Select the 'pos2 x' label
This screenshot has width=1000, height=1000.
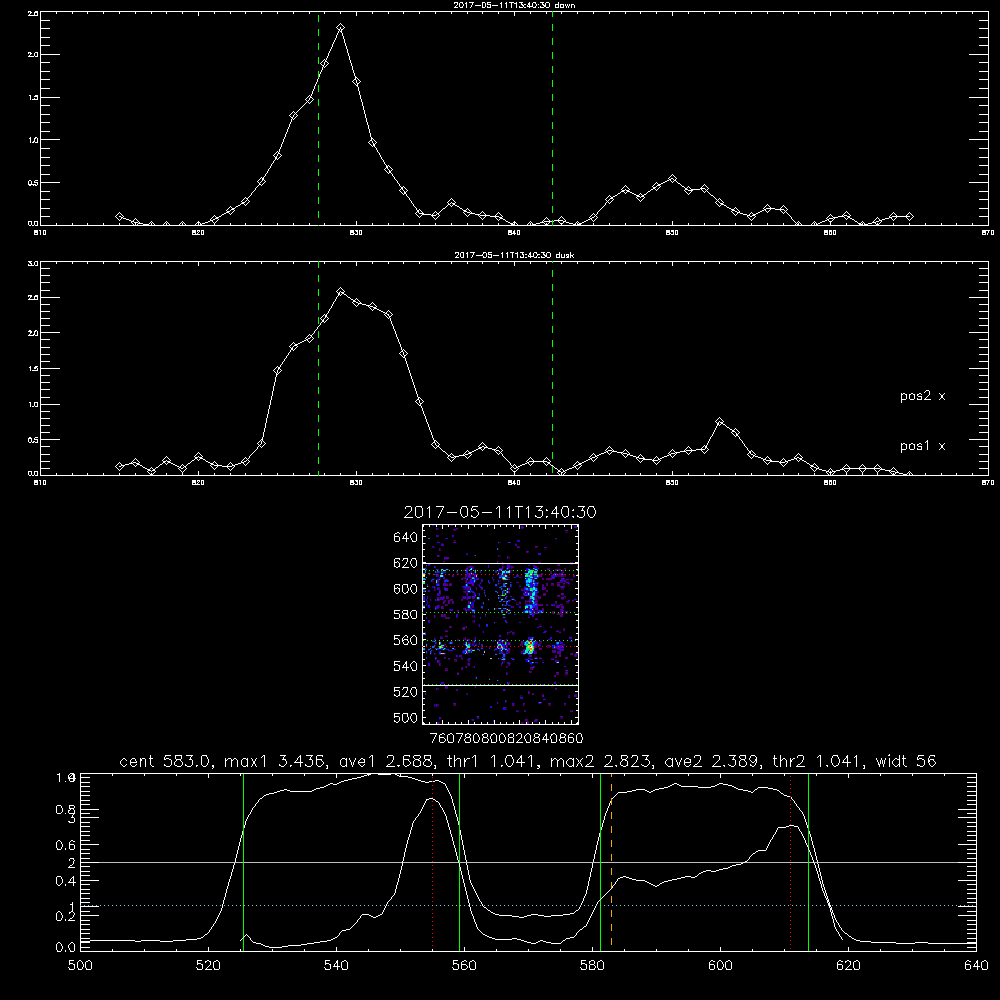click(x=922, y=396)
